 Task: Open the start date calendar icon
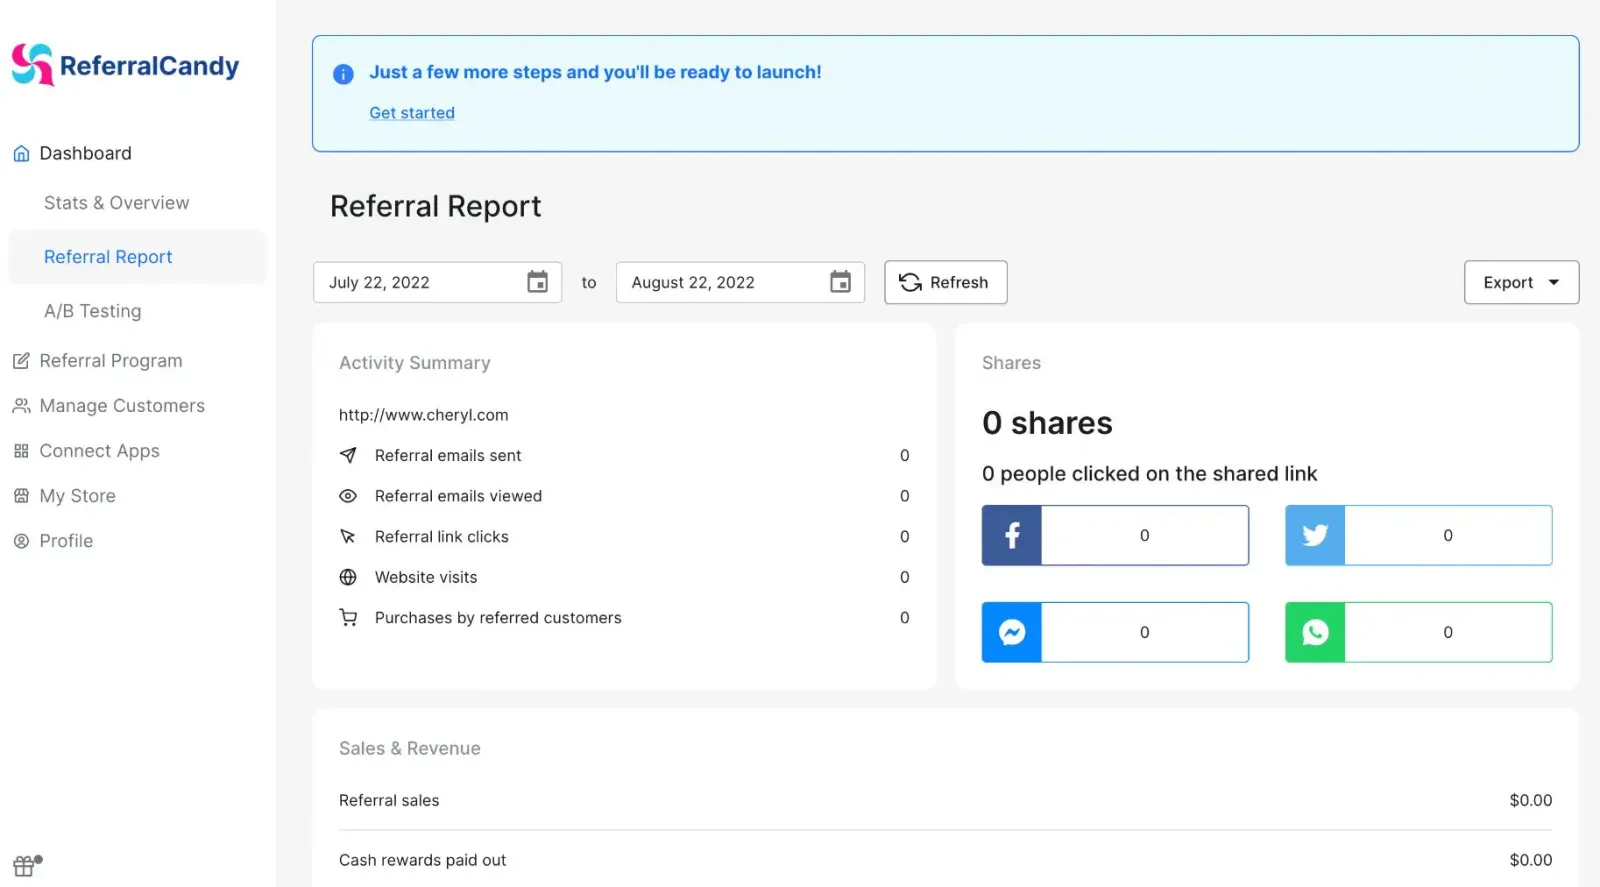pos(538,282)
